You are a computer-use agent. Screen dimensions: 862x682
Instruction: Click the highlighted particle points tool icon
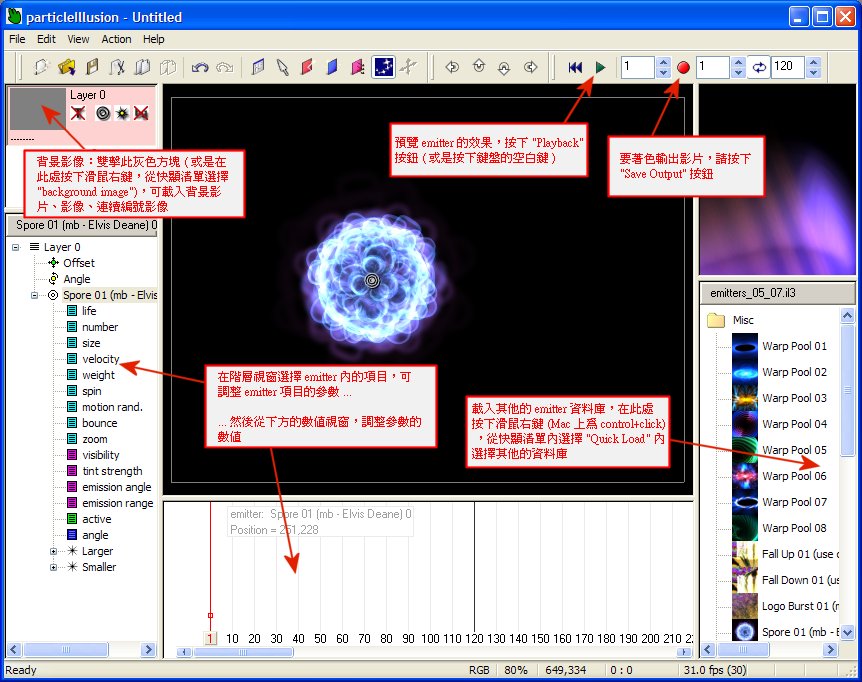tap(383, 67)
